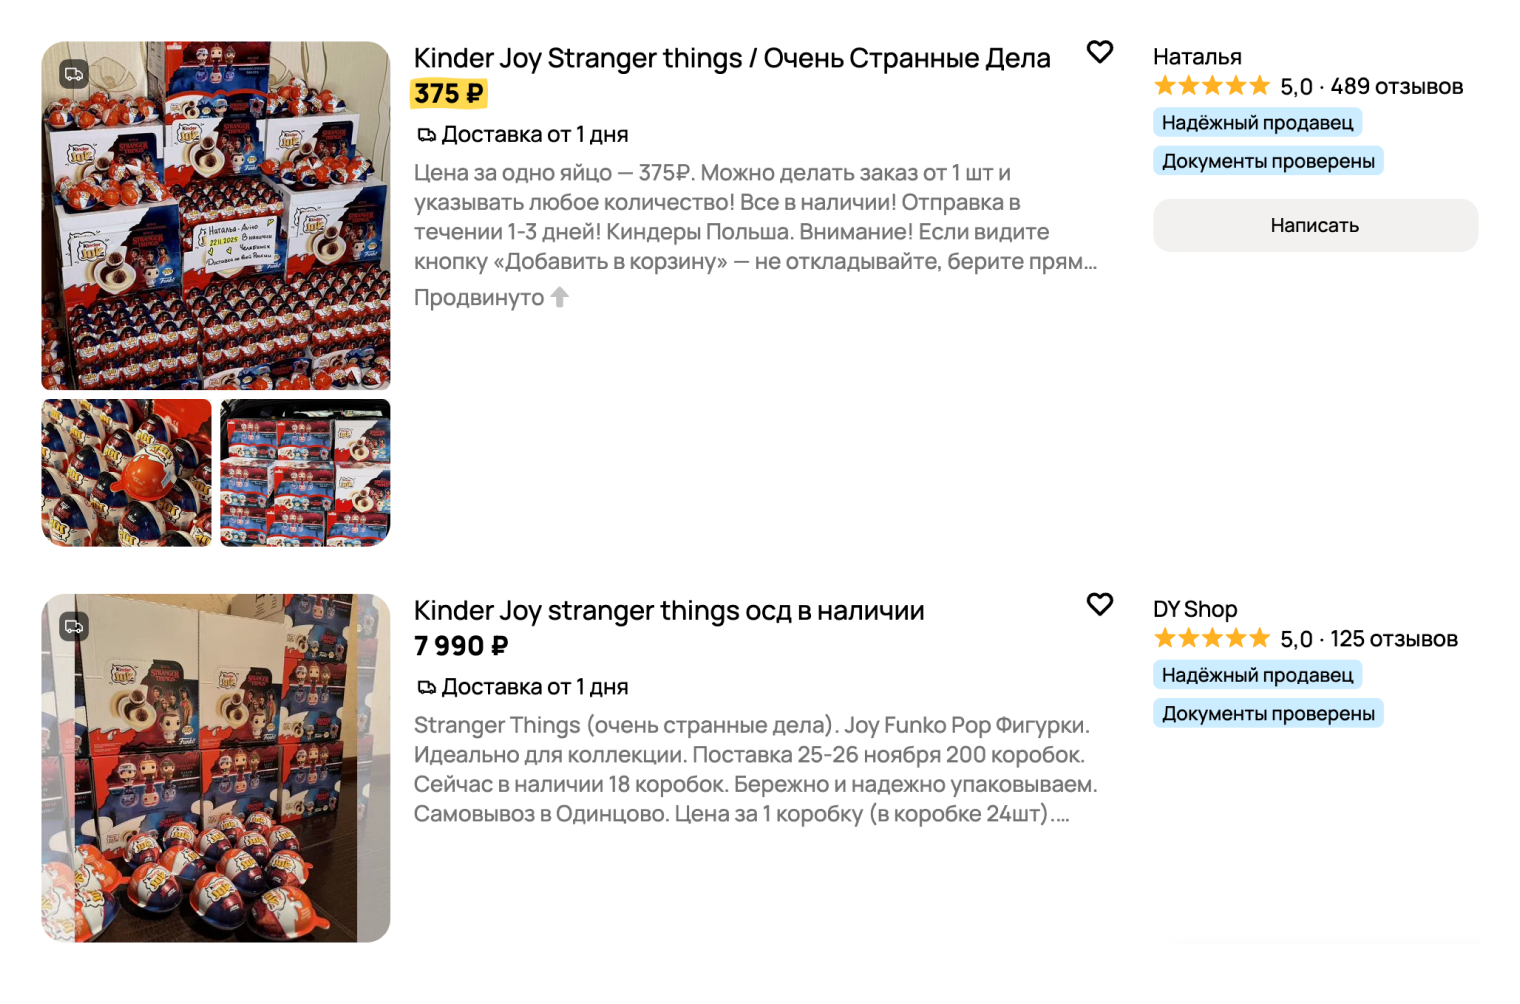Open the DY Shop listing photo
Screen dimensions: 1520x1004
pyautogui.click(x=215, y=768)
